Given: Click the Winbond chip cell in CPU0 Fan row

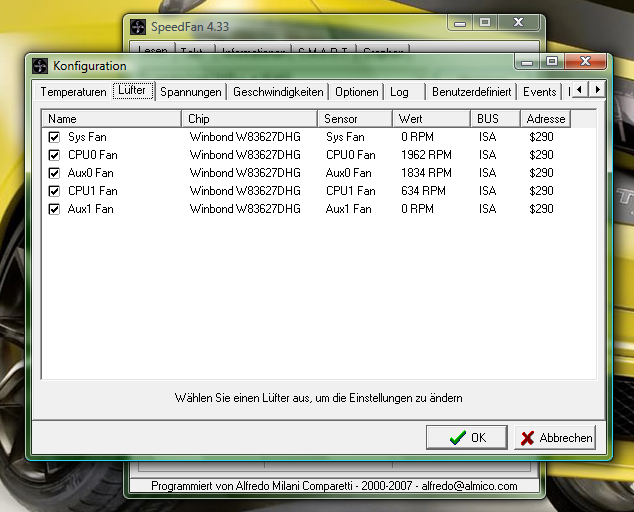Looking at the screenshot, I should coord(245,155).
